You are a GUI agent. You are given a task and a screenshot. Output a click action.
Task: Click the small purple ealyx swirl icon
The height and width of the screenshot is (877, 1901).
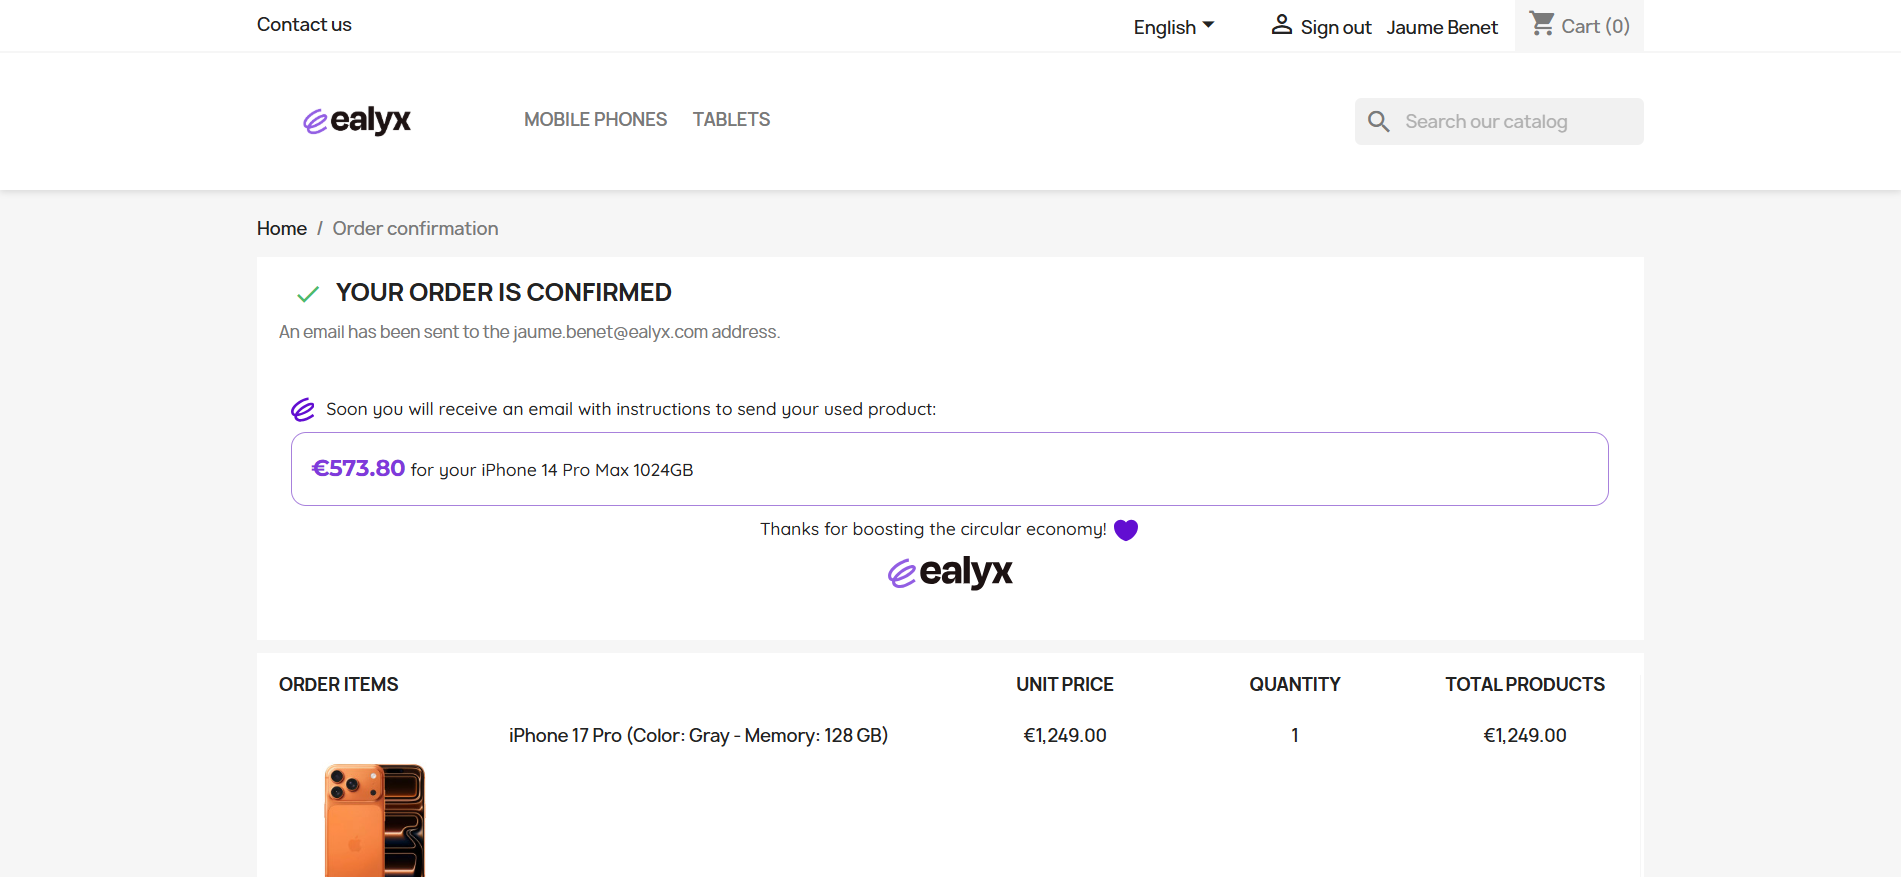302,410
